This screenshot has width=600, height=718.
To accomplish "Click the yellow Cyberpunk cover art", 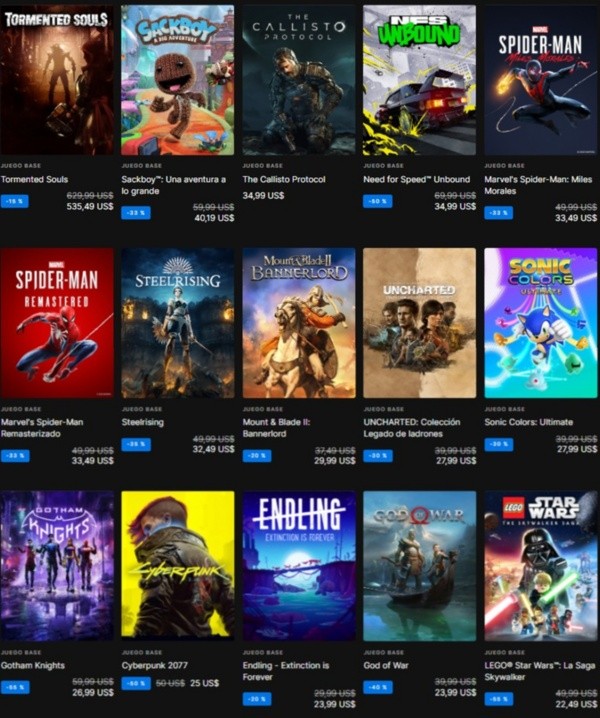I will 178,566.
